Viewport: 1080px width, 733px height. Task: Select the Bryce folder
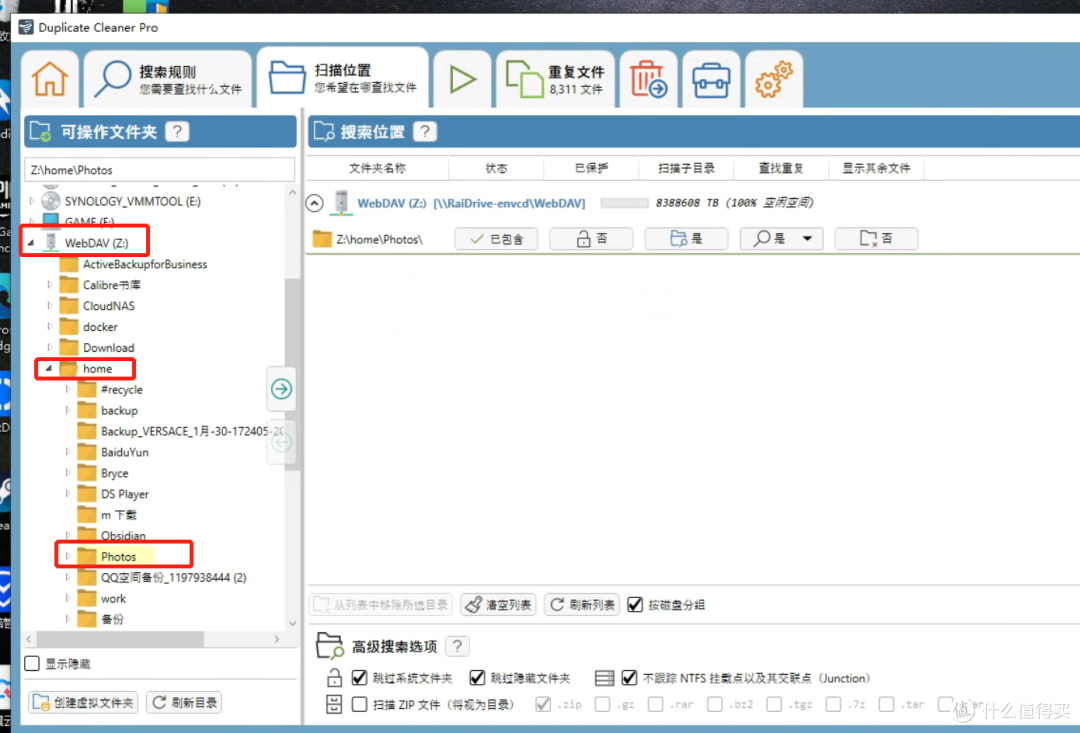[114, 473]
